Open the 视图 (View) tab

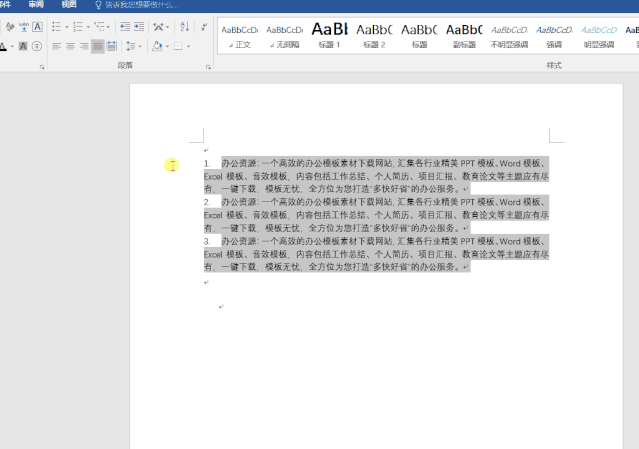point(68,4)
